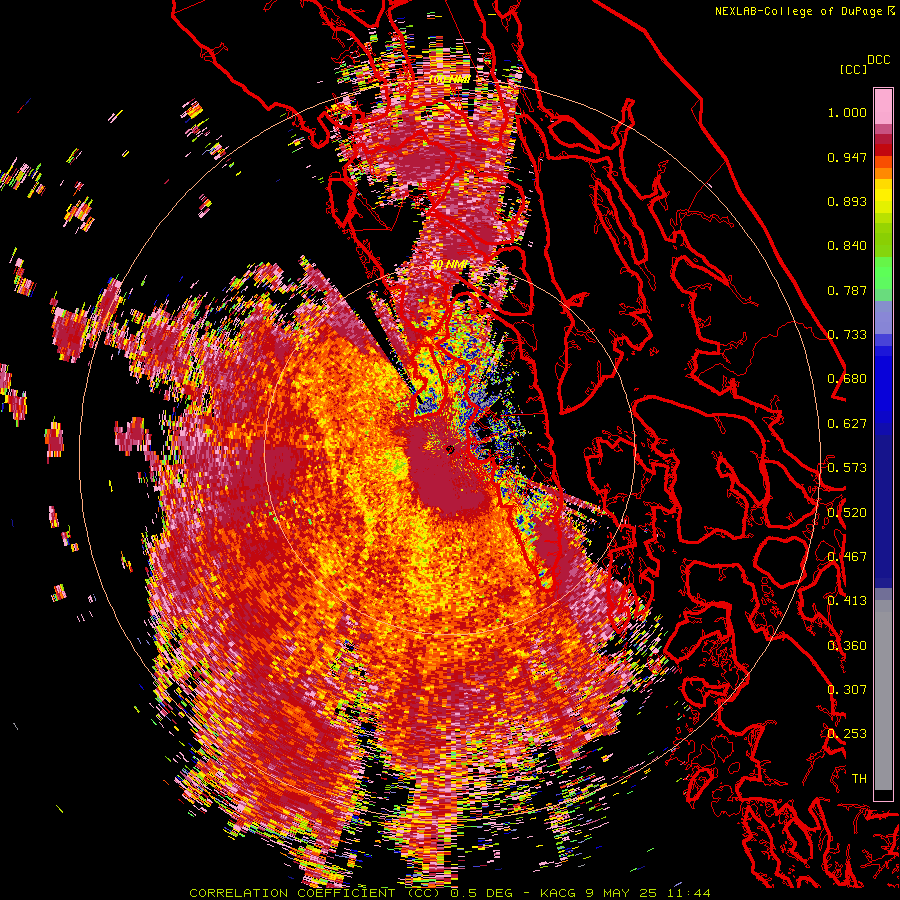Screen dimensions: 900x900
Task: Click the 0.520 legend value
Action: coord(847,513)
